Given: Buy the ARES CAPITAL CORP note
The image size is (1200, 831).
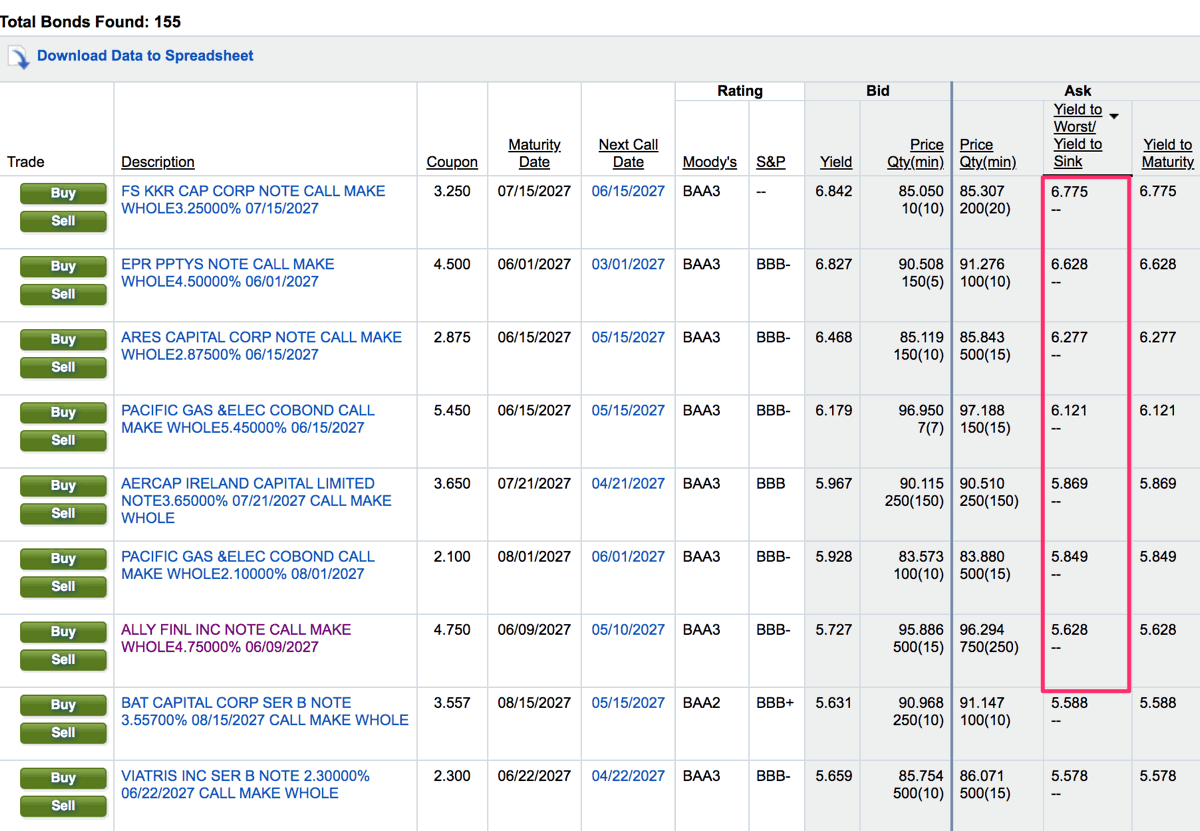Looking at the screenshot, I should pyautogui.click(x=63, y=340).
